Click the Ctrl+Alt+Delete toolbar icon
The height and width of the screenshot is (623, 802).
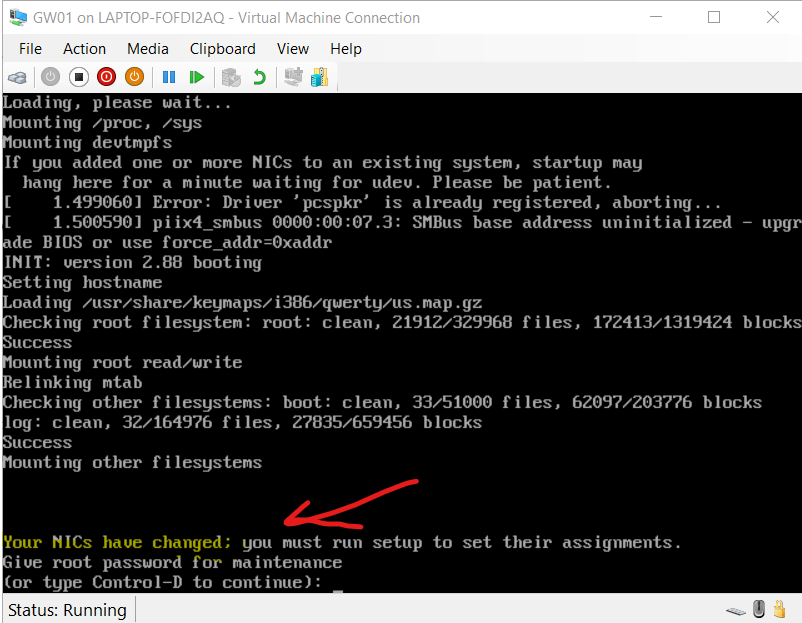[x=17, y=78]
